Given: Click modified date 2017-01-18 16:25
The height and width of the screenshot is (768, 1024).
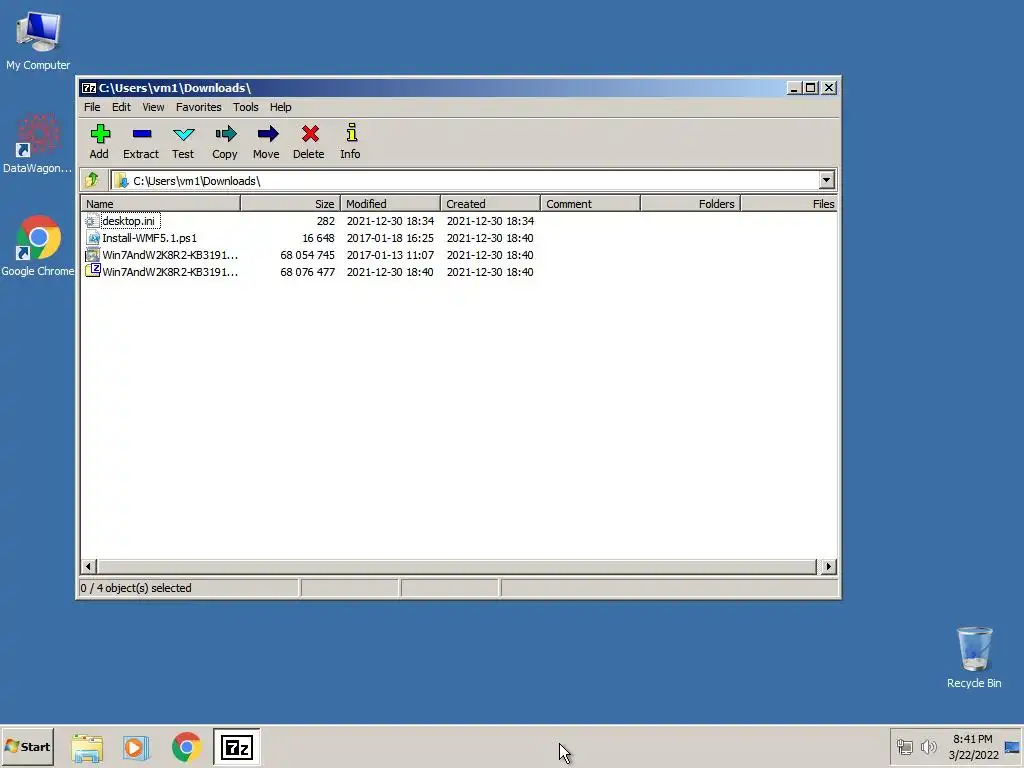Looking at the screenshot, I should (390, 238).
